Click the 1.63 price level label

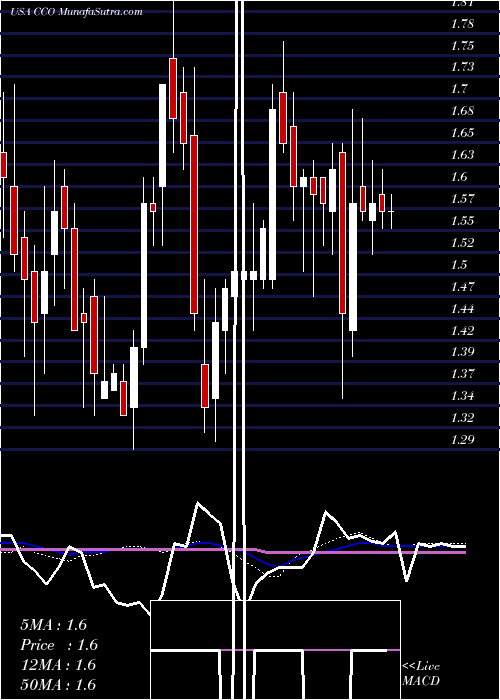point(462,155)
